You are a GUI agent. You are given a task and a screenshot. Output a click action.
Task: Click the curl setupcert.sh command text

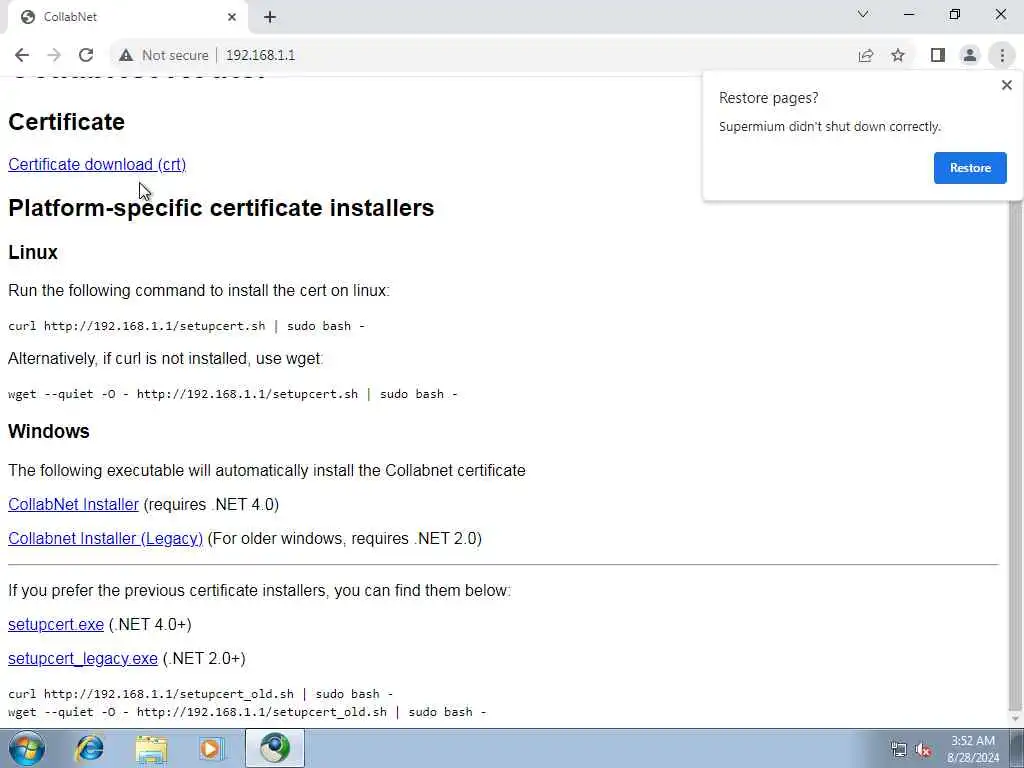(187, 326)
